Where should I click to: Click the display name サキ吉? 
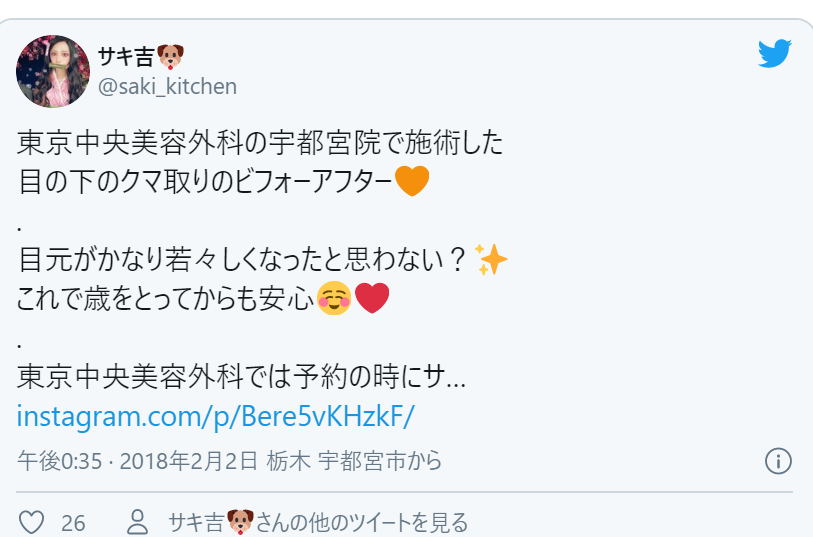tap(127, 56)
